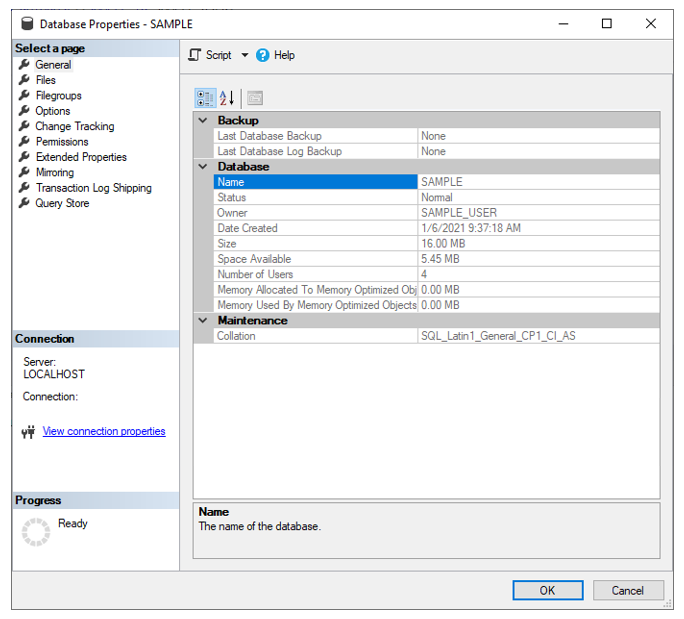
Task: Click the wrench icon beside General
Action: tap(24, 65)
